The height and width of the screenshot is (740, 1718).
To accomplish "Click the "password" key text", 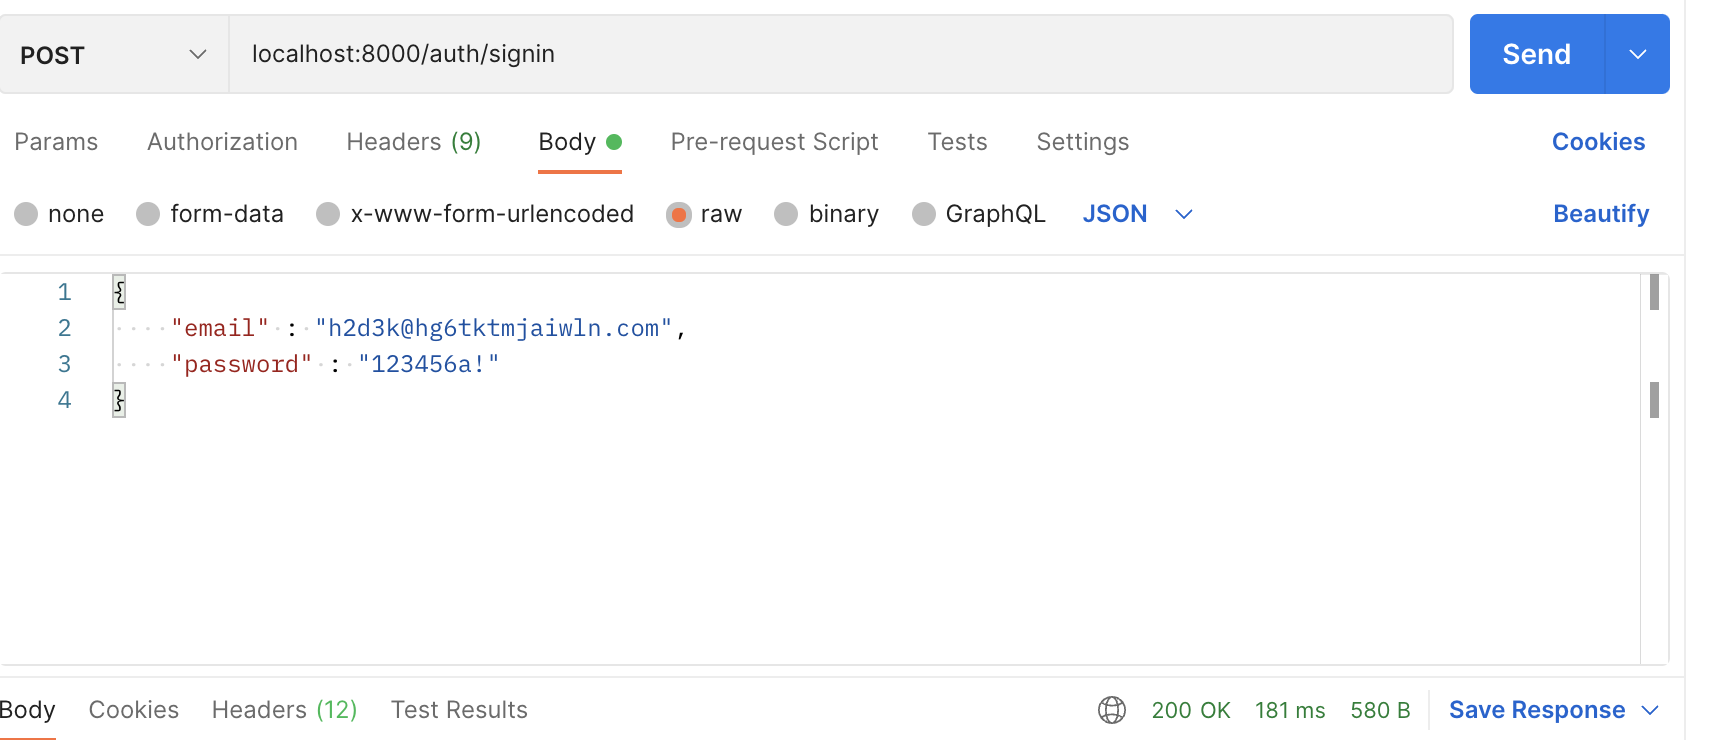I will pyautogui.click(x=242, y=364).
